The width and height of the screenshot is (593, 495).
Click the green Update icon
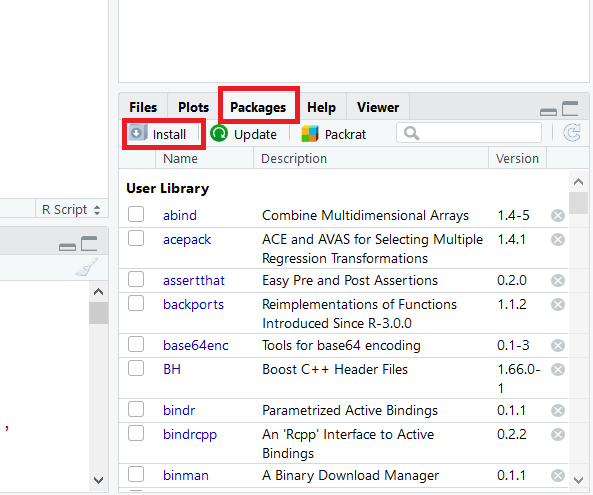tap(219, 133)
